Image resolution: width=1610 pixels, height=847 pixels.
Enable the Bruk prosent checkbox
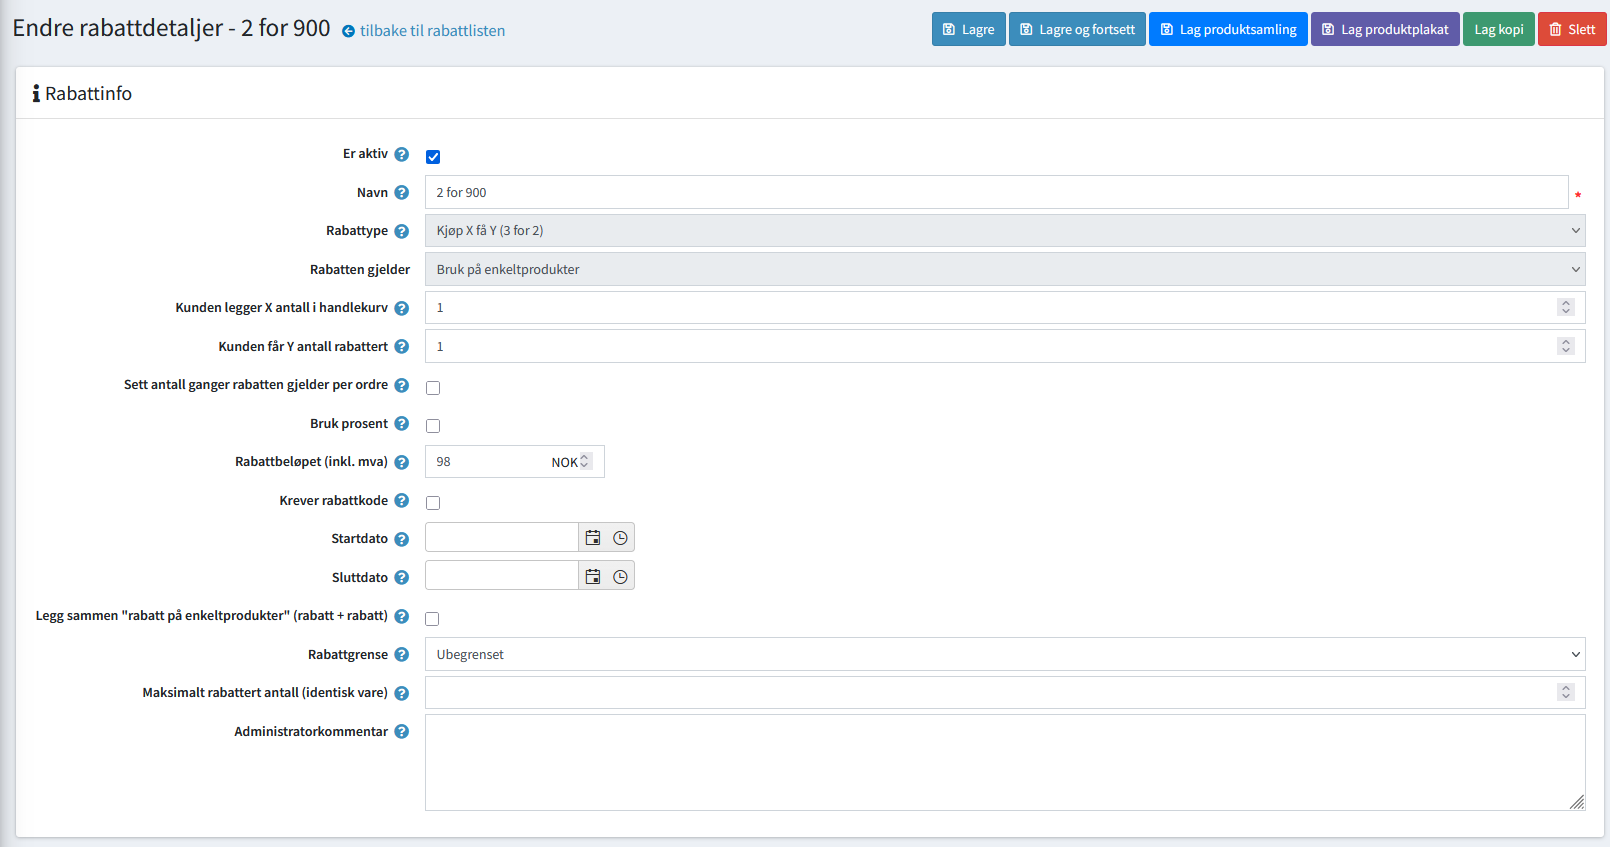click(433, 426)
